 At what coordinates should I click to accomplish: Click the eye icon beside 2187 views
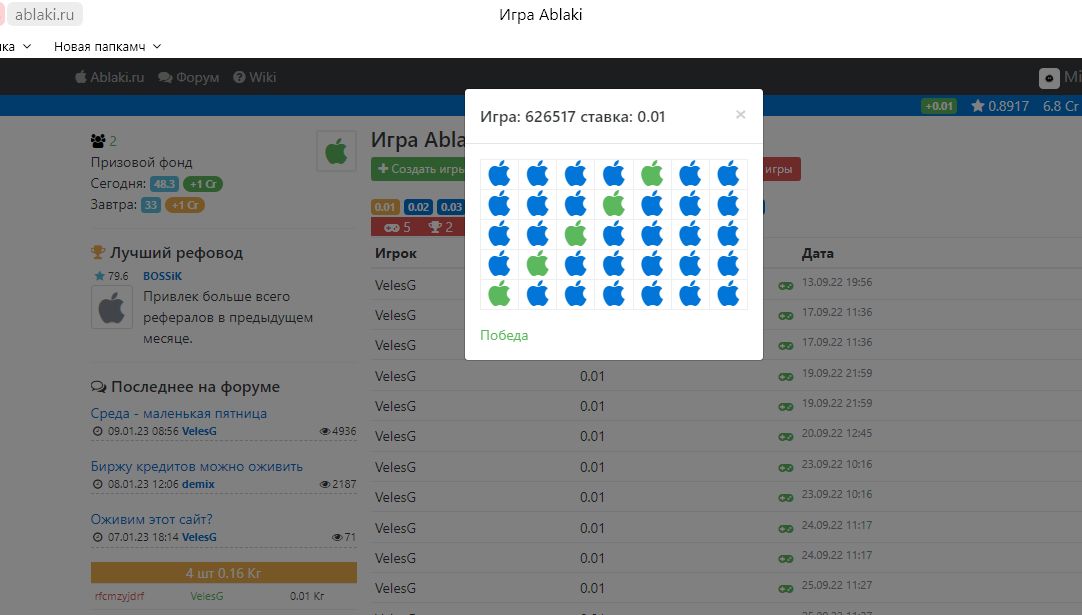324,485
